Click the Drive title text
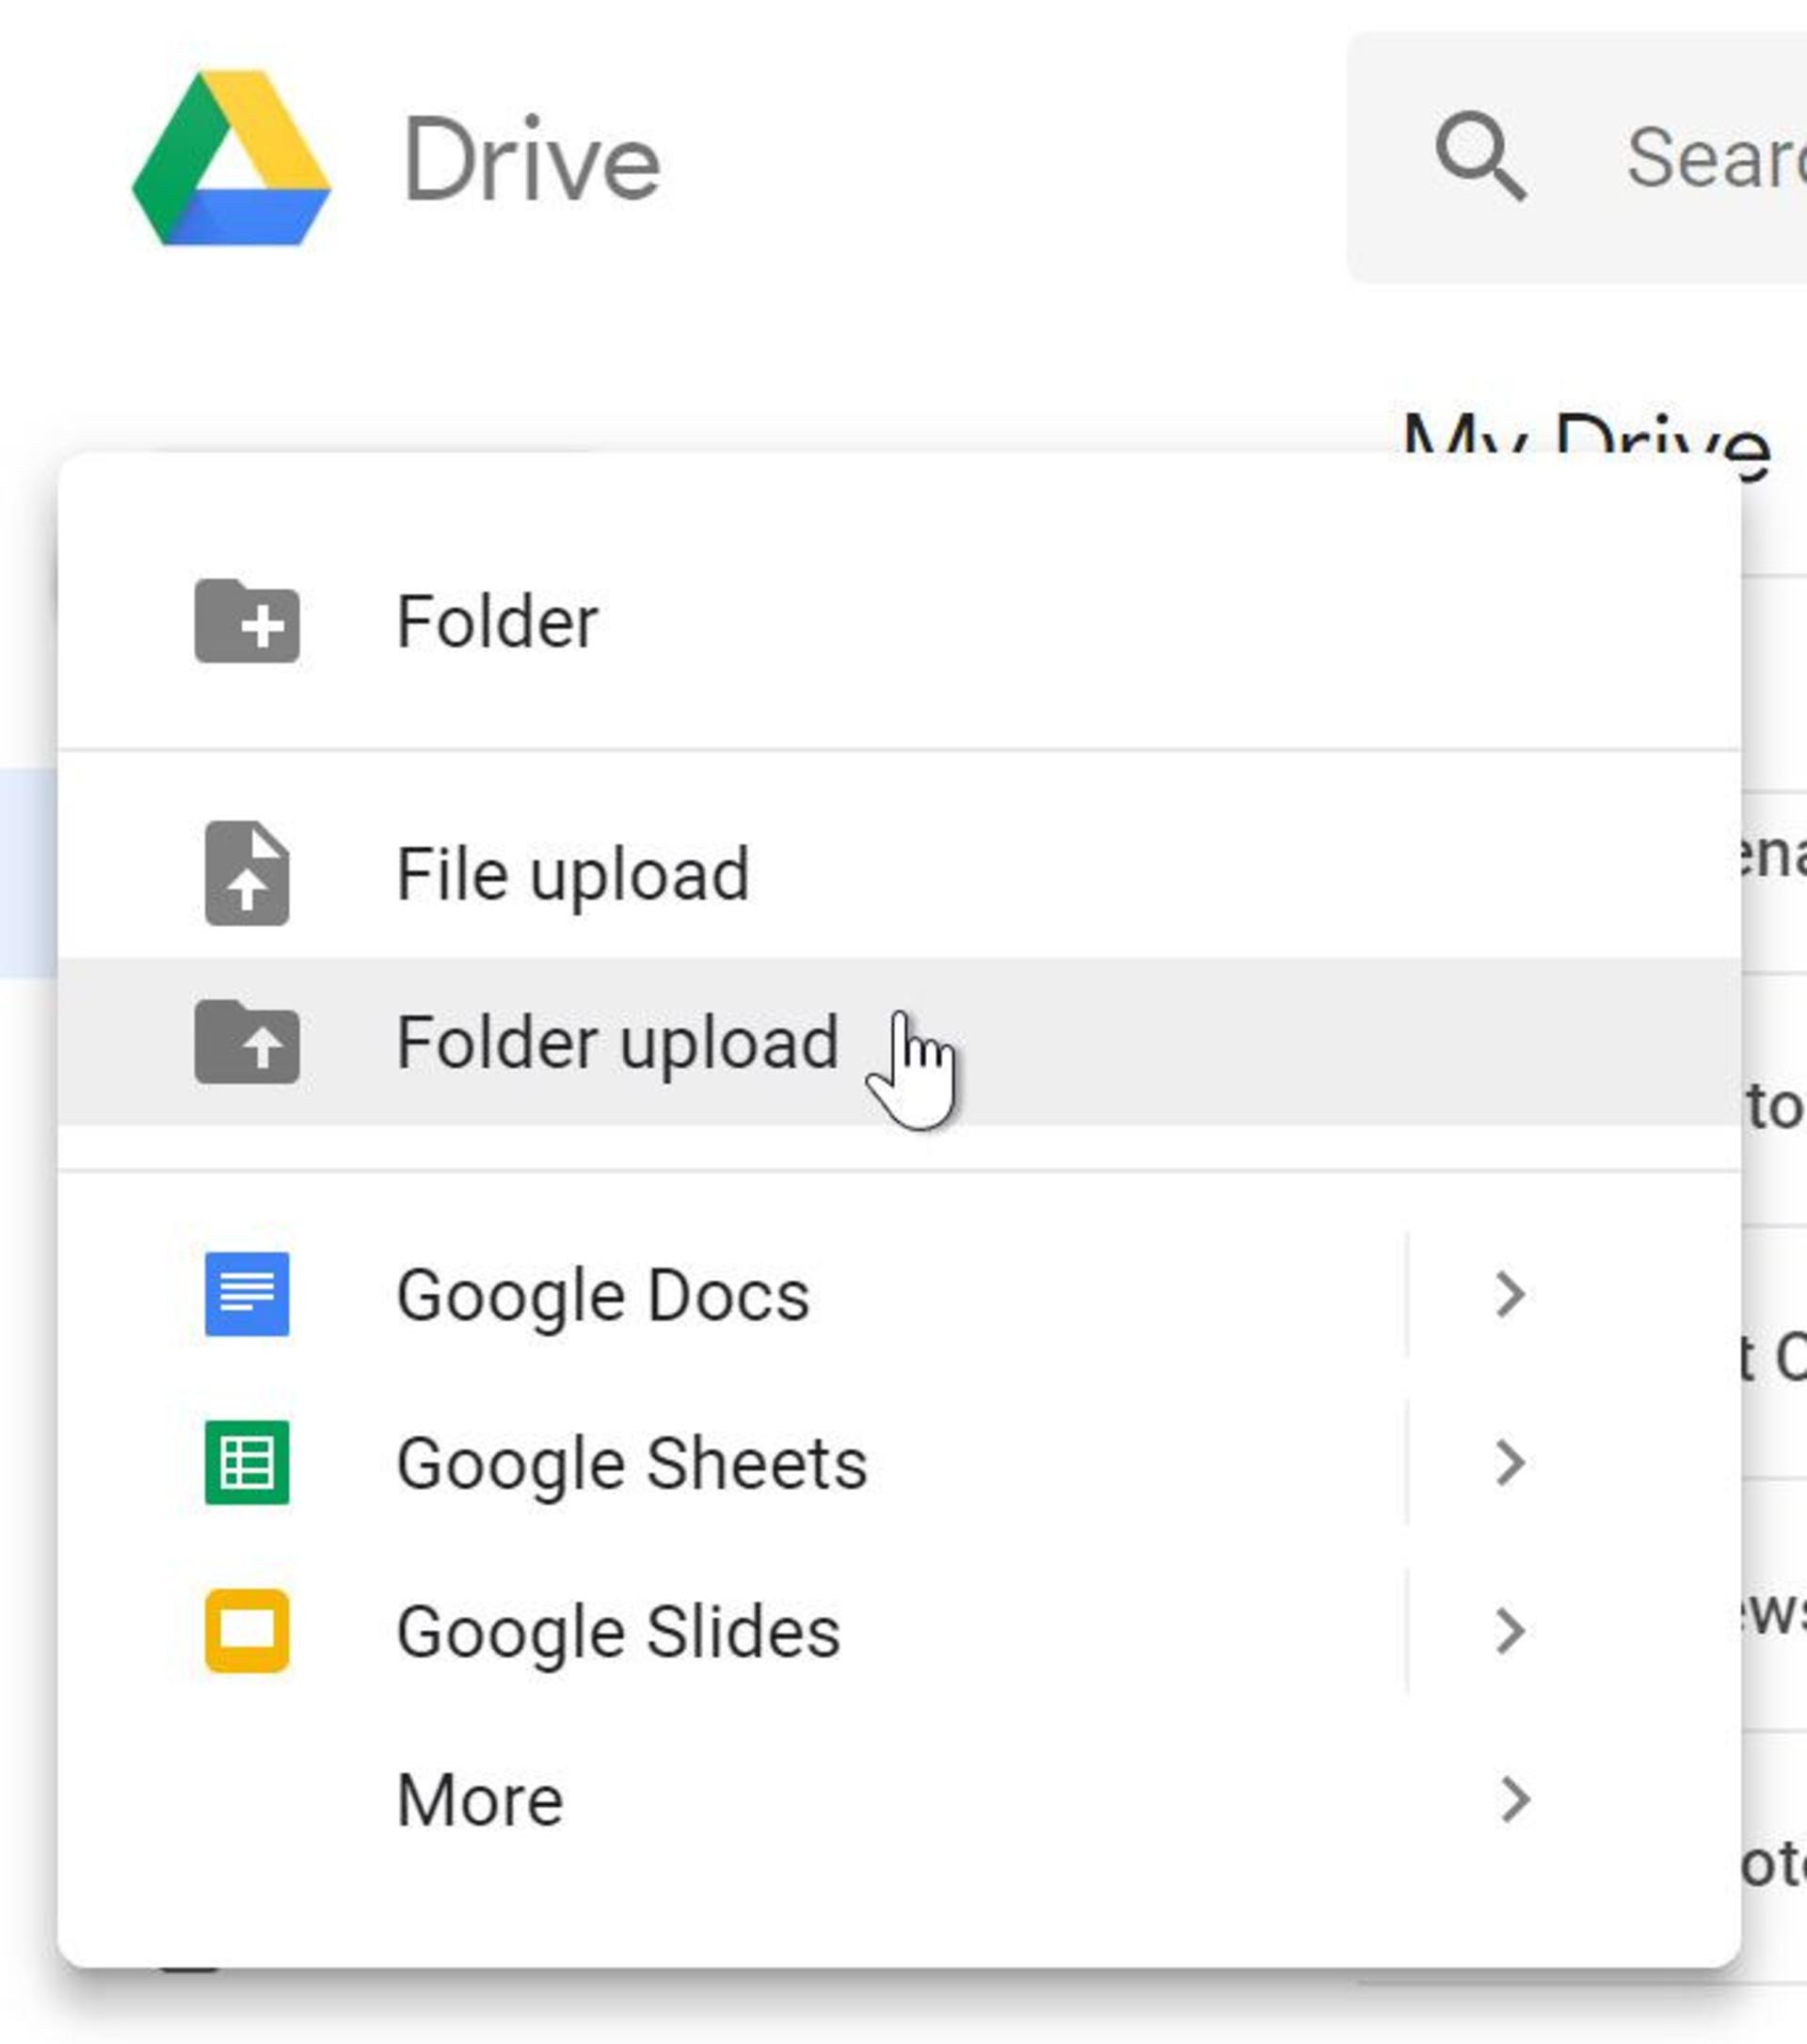The width and height of the screenshot is (1807, 2044). [531, 158]
